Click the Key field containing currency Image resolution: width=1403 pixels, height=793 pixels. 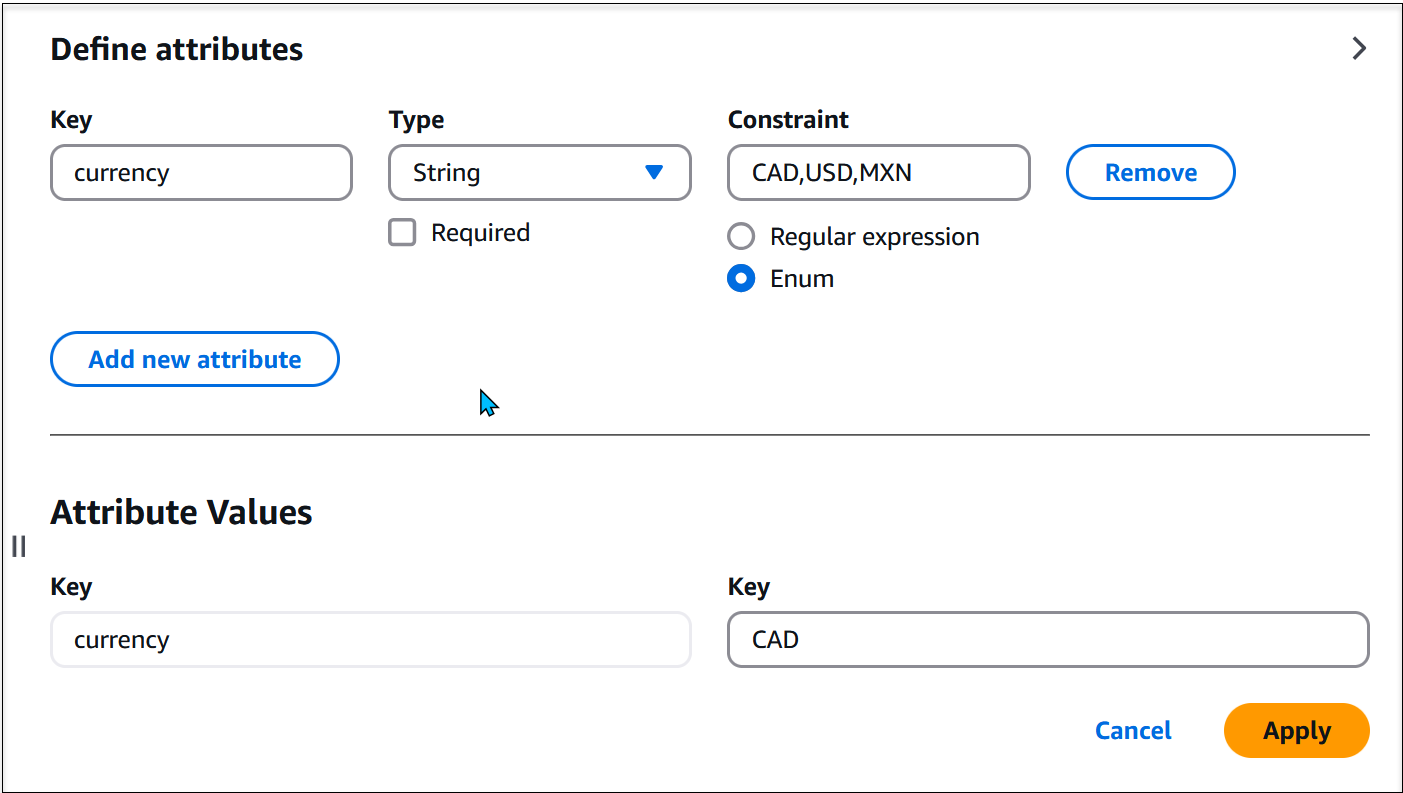[x=200, y=172]
